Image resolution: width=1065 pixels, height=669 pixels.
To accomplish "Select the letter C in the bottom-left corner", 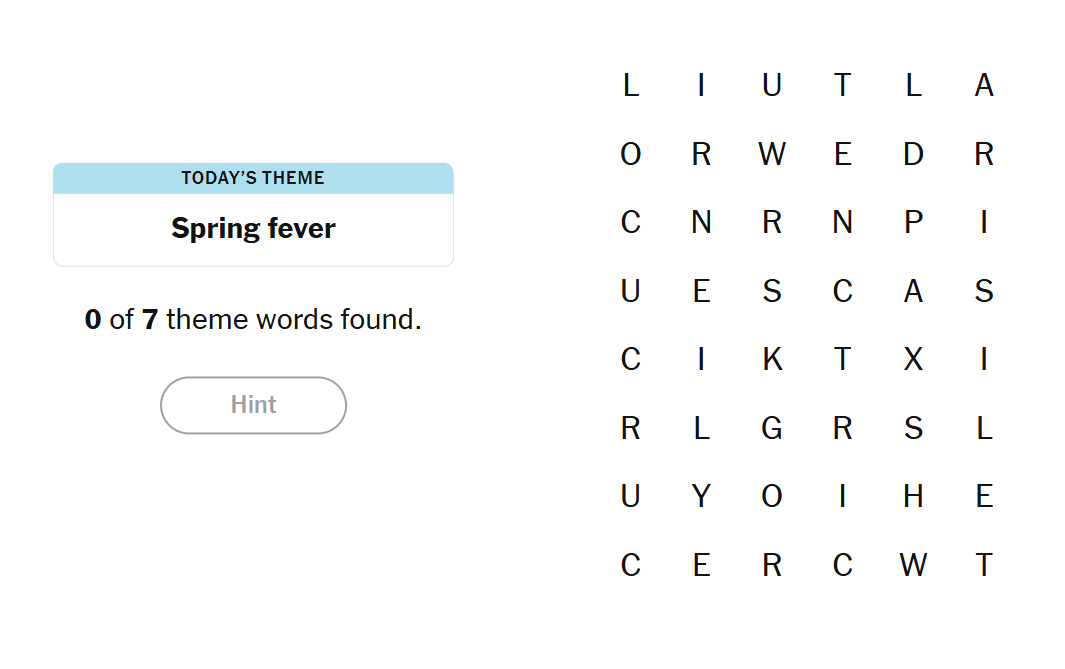I will (631, 564).
